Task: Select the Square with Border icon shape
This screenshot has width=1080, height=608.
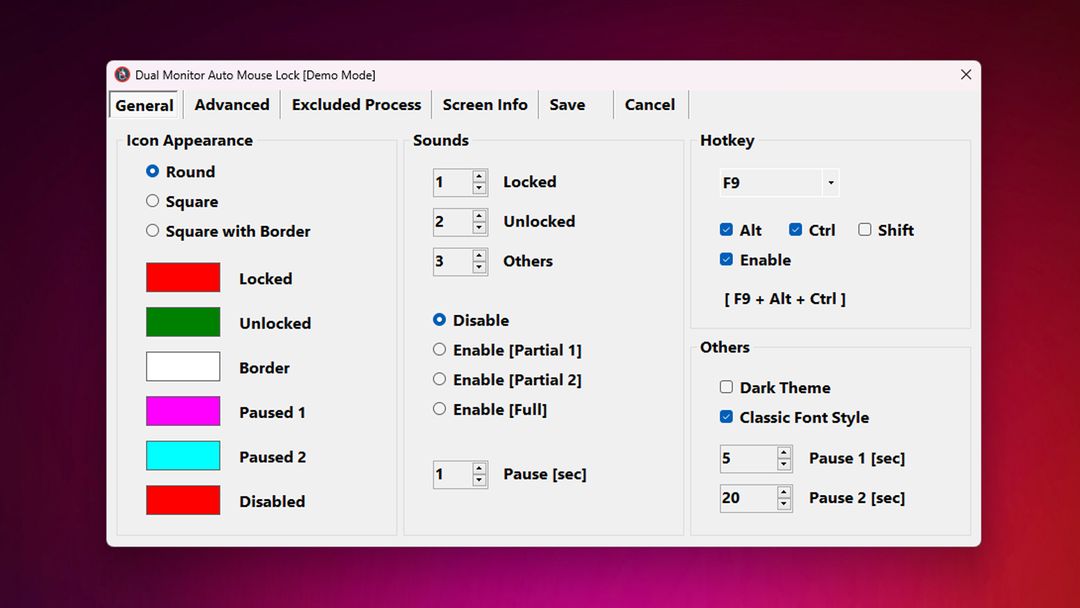Action: click(x=153, y=231)
